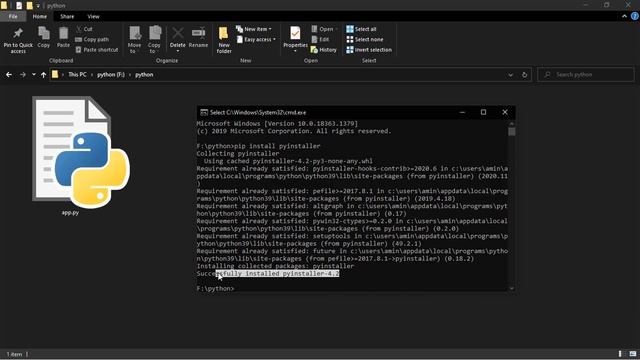640x360 pixels.
Task: Select the app.py file
Action: (81, 156)
